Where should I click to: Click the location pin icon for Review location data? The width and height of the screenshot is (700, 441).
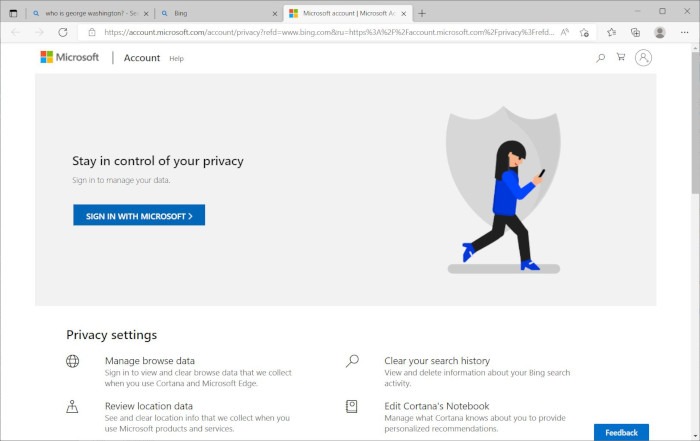72,406
